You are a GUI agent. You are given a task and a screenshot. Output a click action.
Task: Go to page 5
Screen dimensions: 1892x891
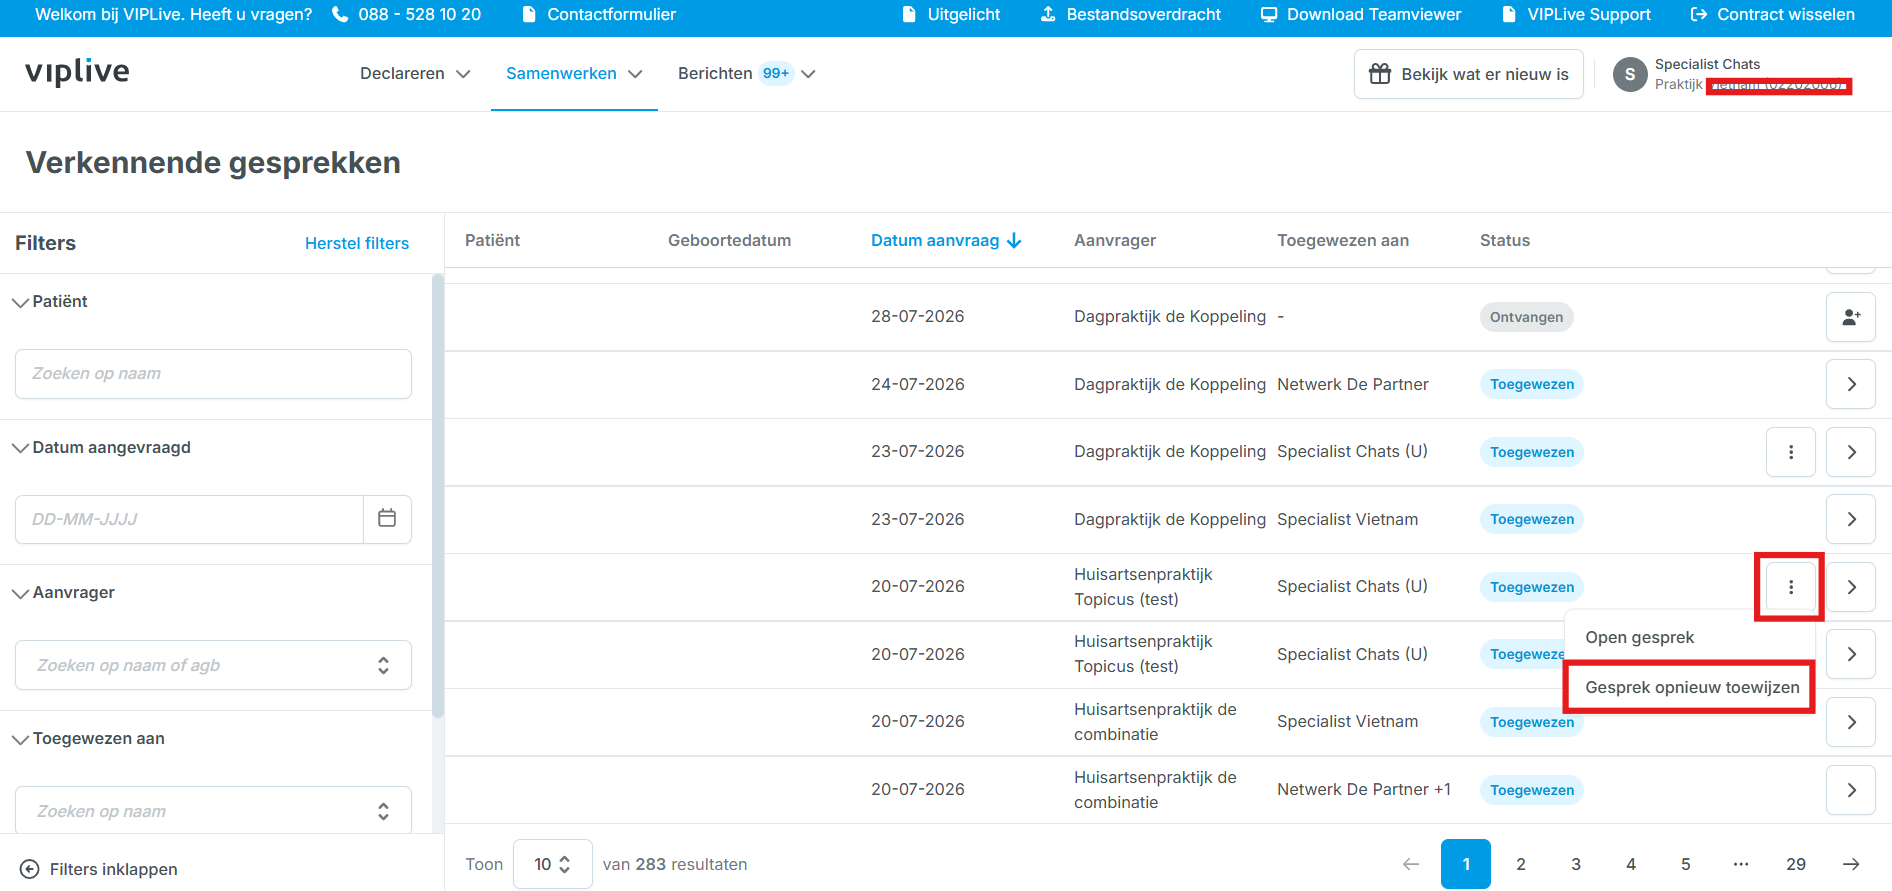1686,864
